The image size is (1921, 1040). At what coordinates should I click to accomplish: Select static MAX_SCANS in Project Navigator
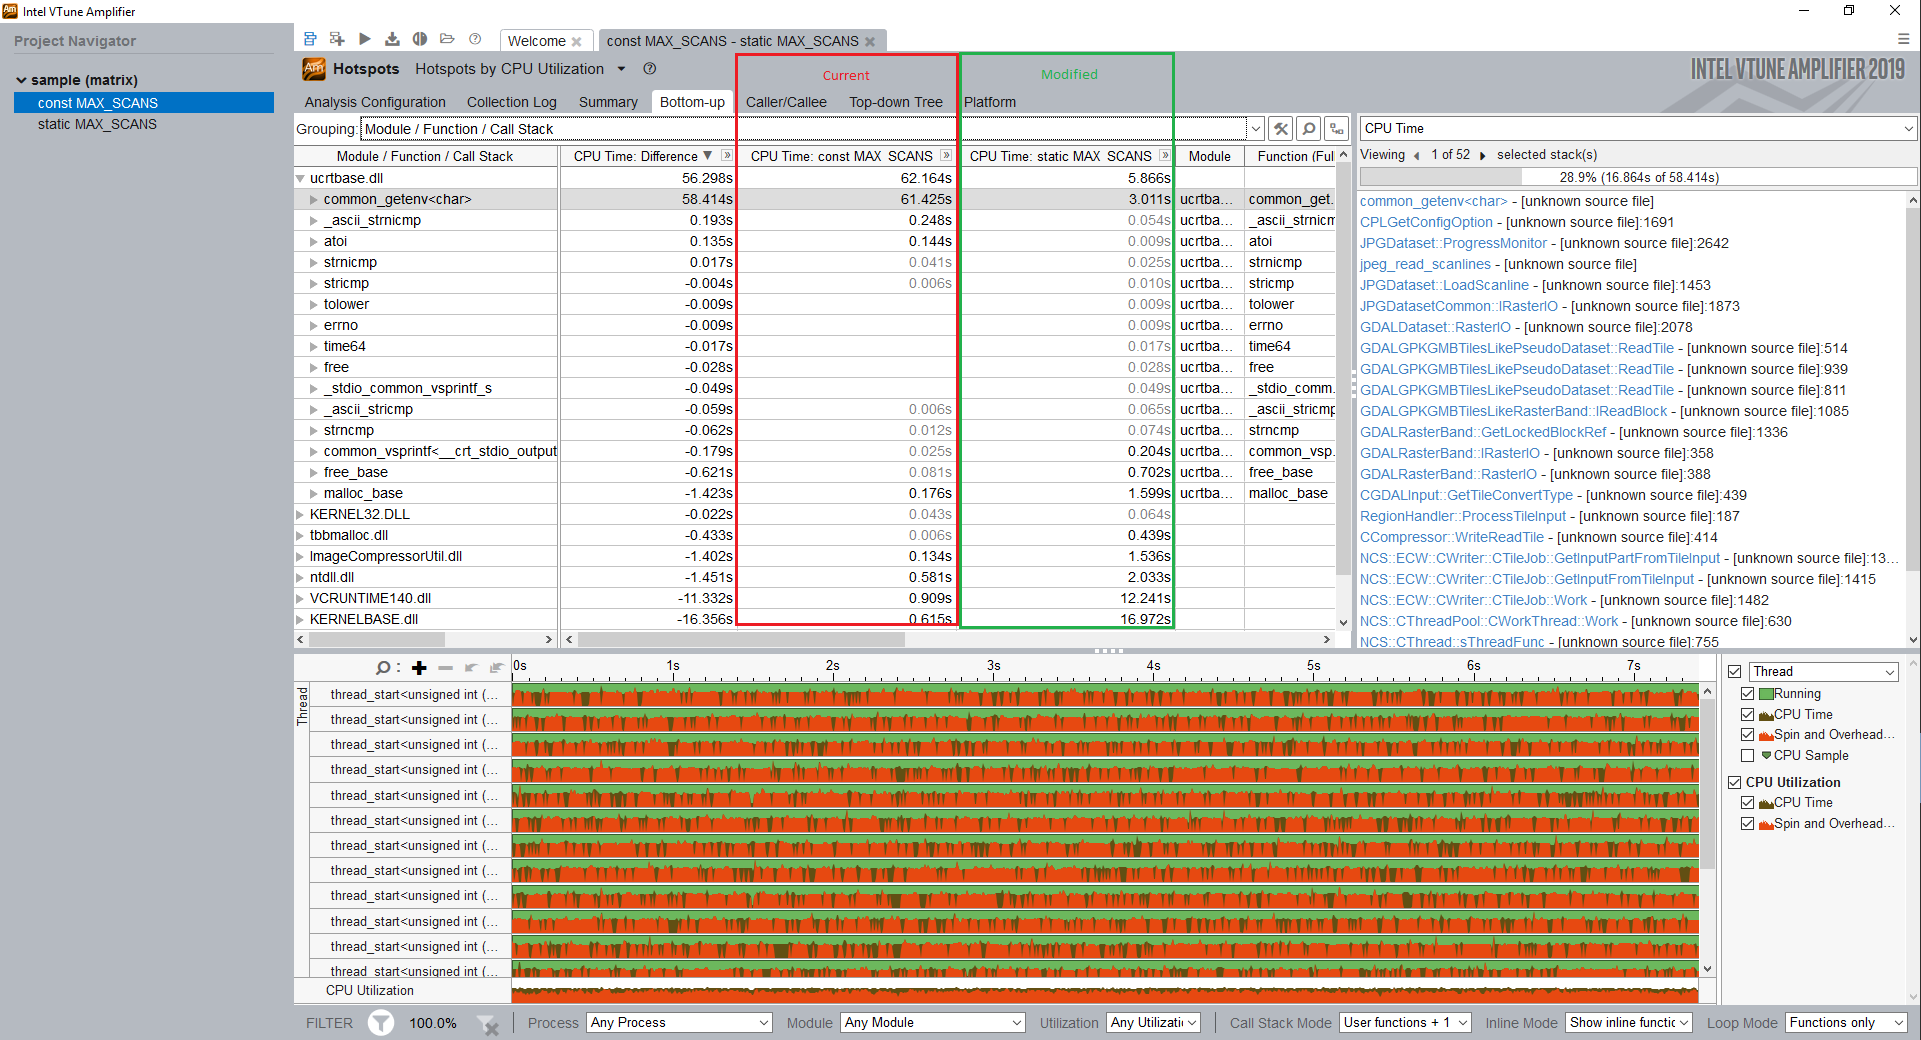click(97, 124)
